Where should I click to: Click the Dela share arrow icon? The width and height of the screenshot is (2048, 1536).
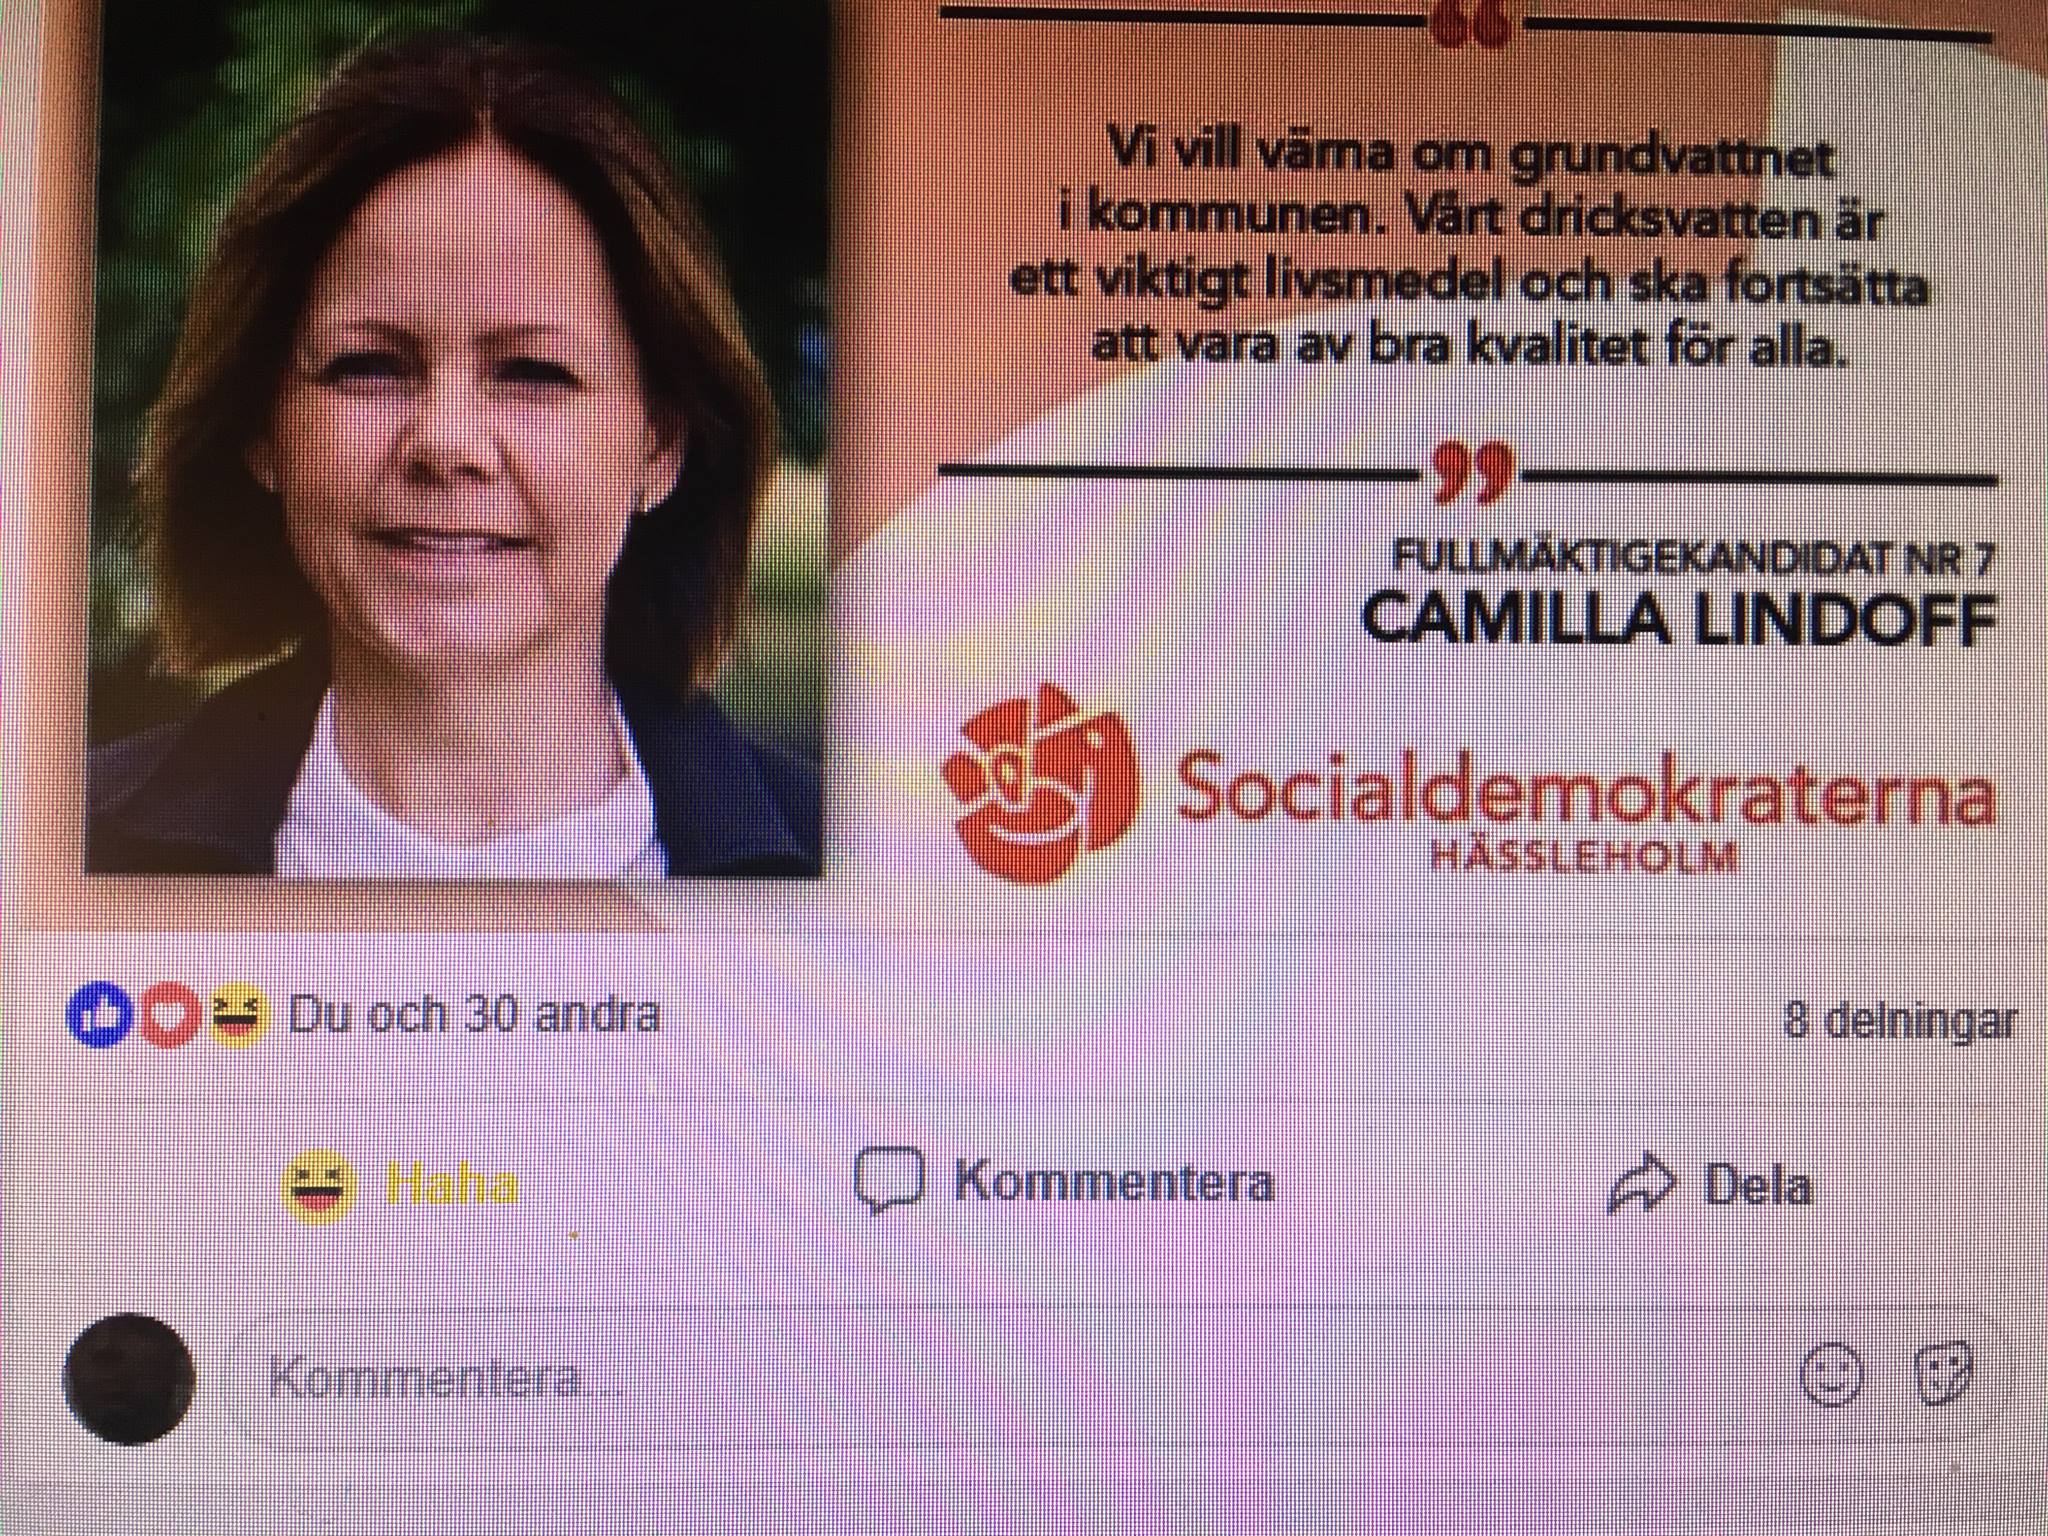coord(1640,1184)
